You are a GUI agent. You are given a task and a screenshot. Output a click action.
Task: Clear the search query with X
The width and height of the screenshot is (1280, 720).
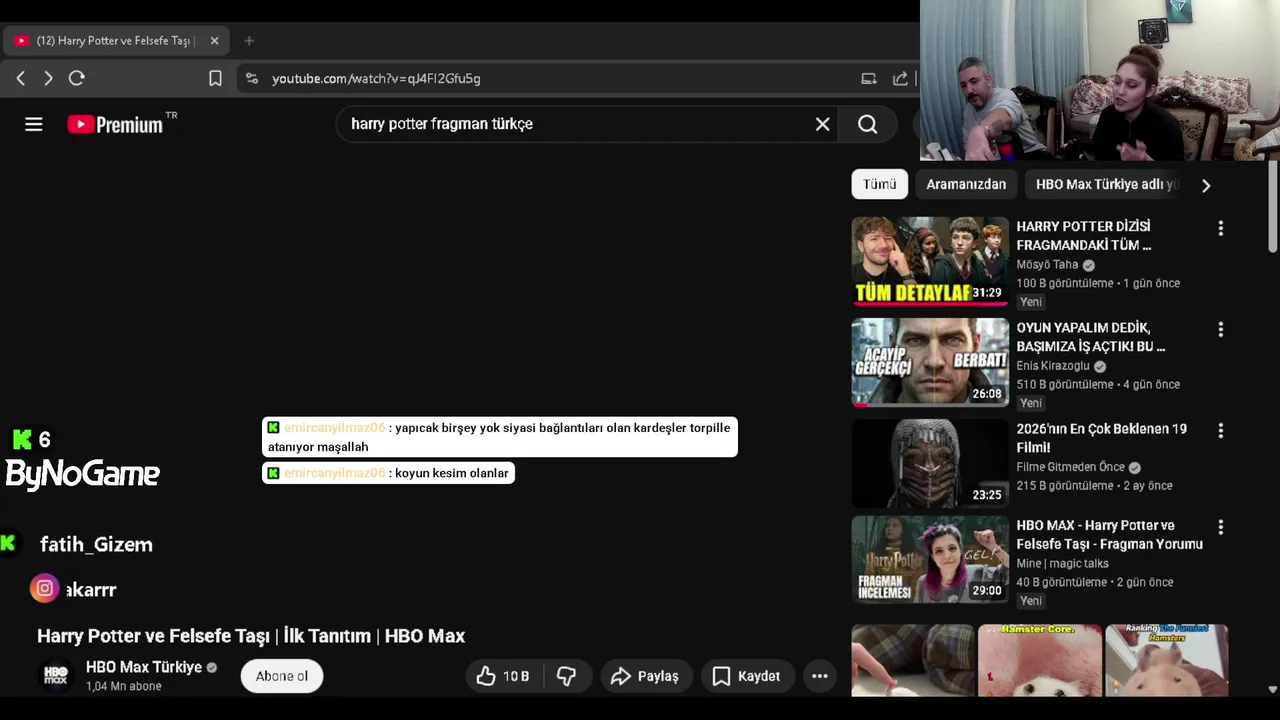822,124
